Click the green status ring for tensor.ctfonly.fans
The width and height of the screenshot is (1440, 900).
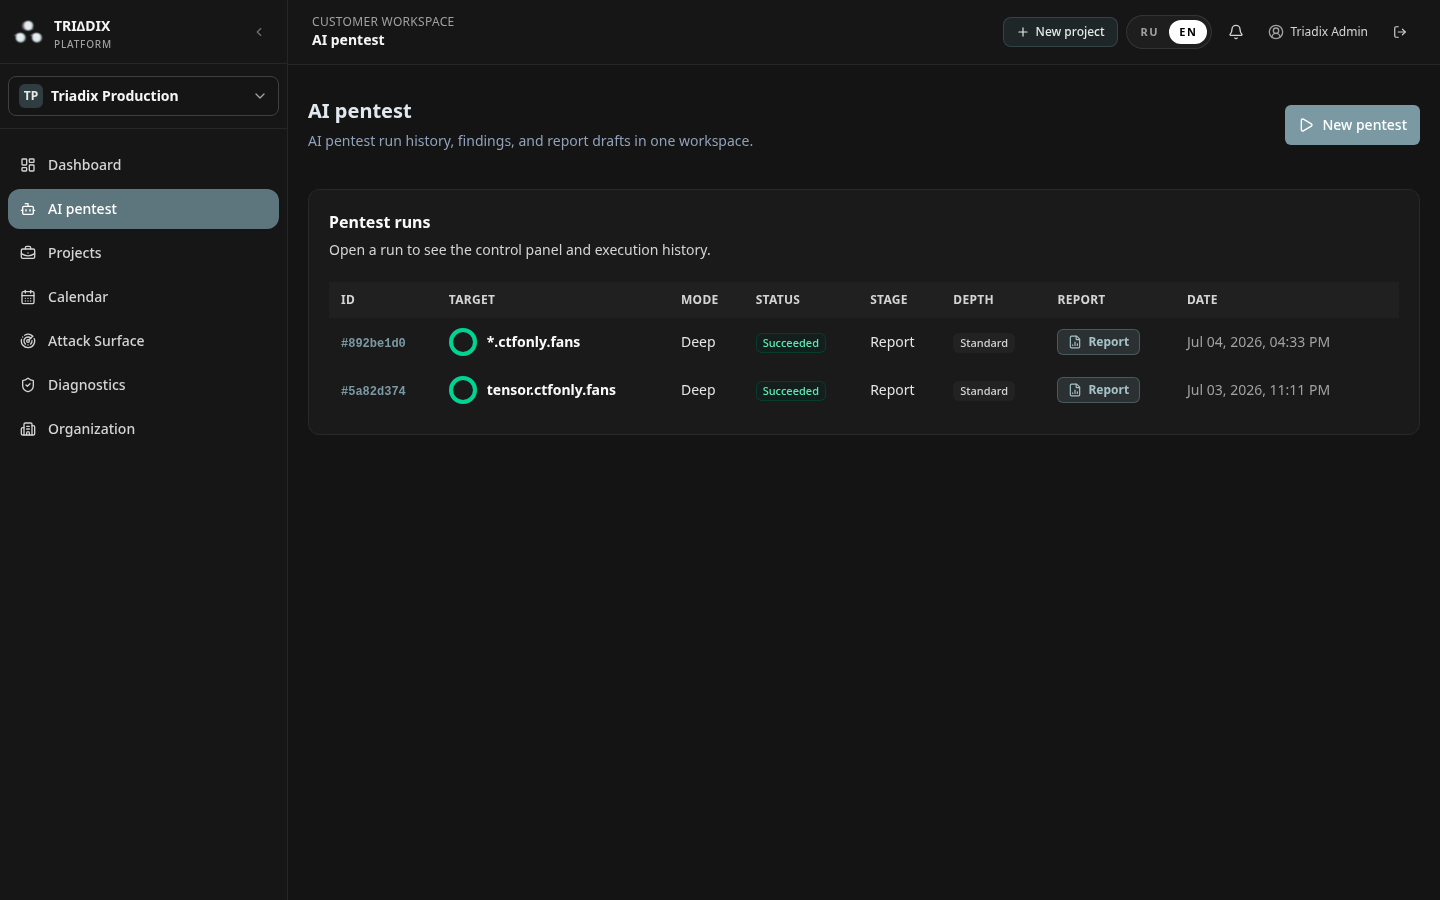[x=463, y=390]
